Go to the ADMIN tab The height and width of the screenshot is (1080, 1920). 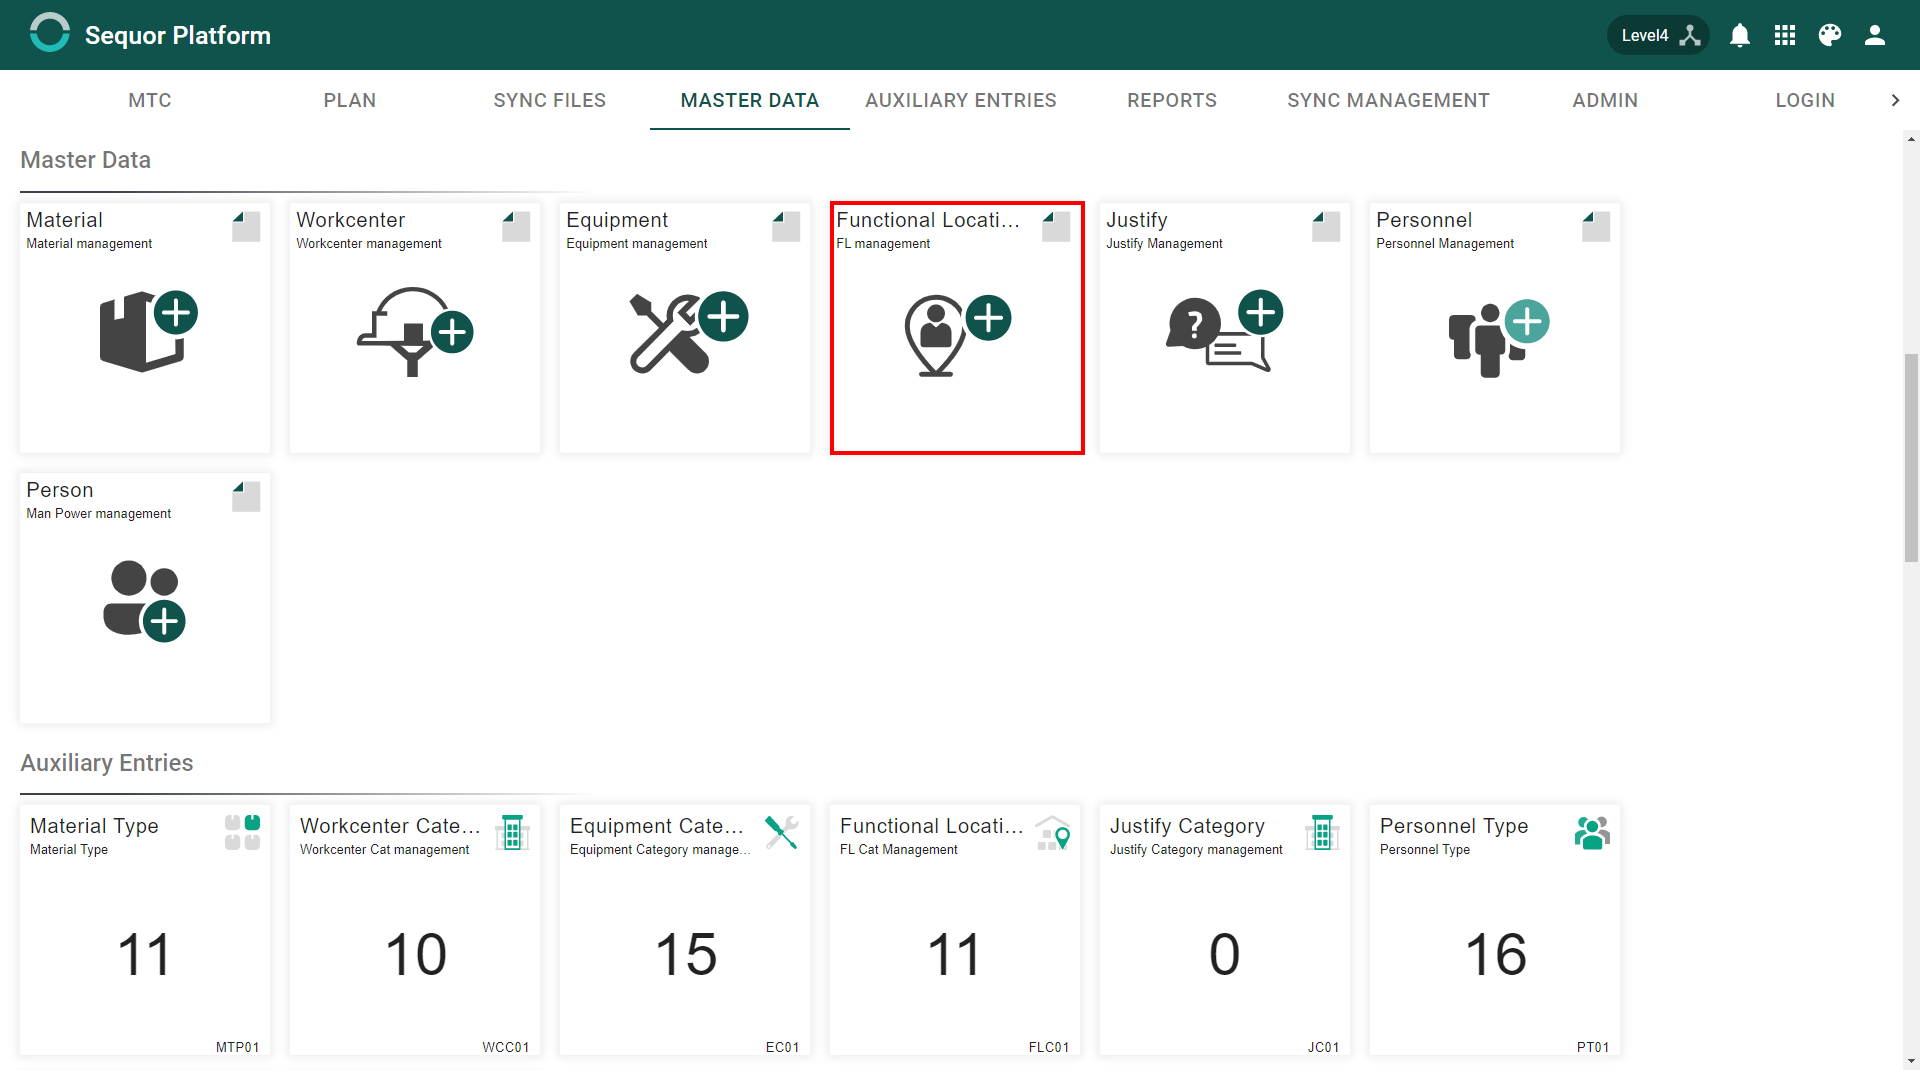click(x=1605, y=100)
